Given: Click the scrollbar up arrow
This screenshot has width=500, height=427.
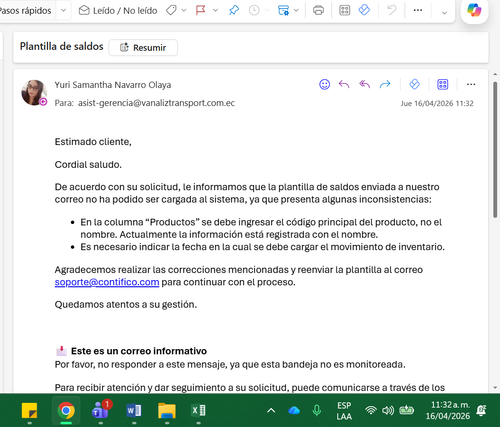Looking at the screenshot, I should coord(495,74).
